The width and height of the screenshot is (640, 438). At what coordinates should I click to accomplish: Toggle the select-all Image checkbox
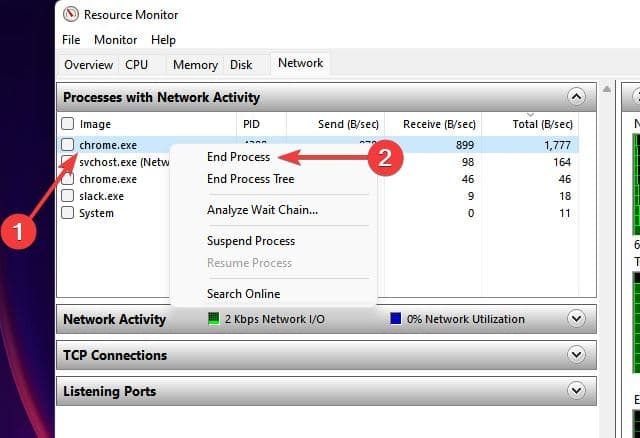point(67,124)
